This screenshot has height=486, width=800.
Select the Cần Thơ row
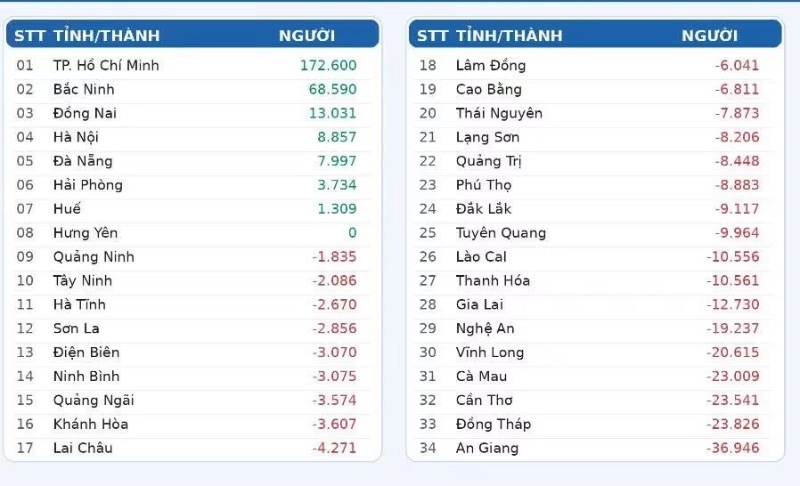[x=595, y=400]
